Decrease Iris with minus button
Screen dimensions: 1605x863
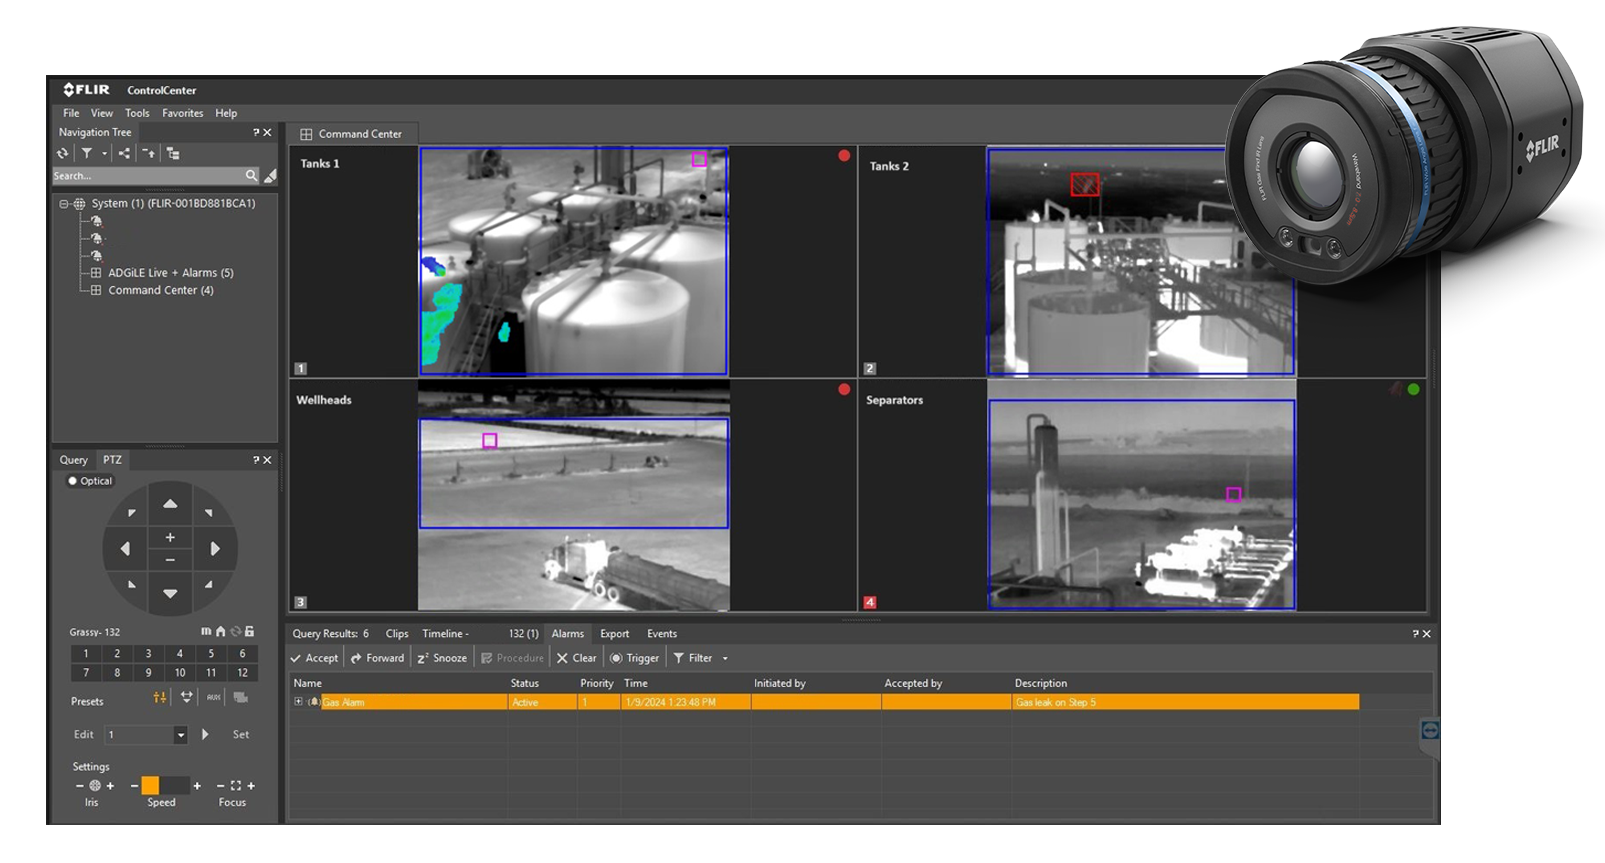(x=79, y=786)
